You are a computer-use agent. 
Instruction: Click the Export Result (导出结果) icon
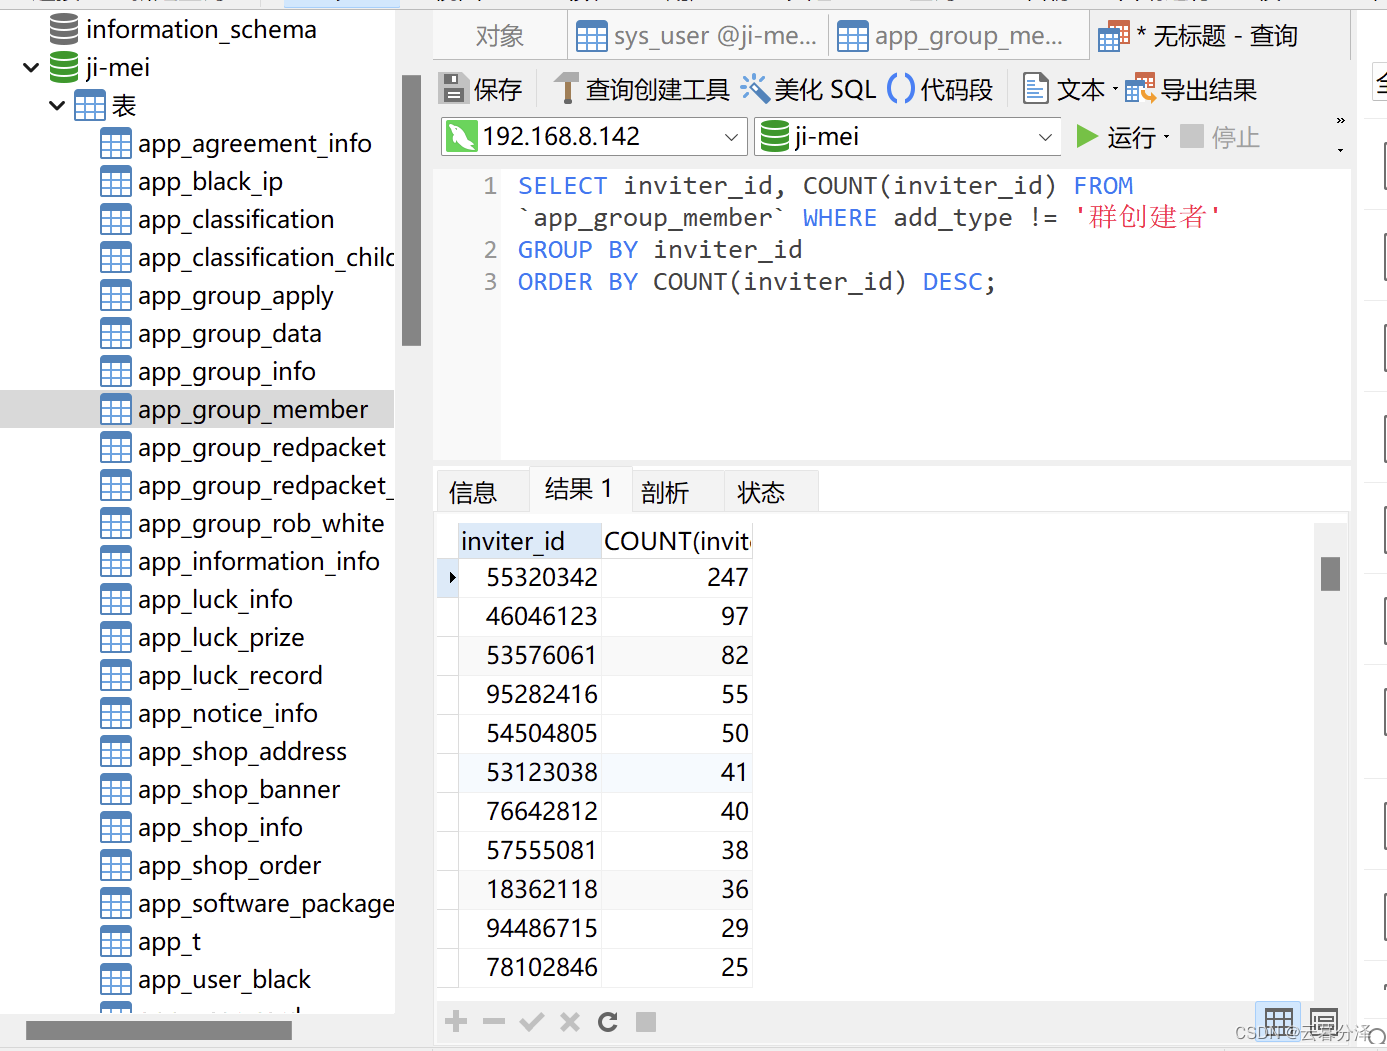1139,89
